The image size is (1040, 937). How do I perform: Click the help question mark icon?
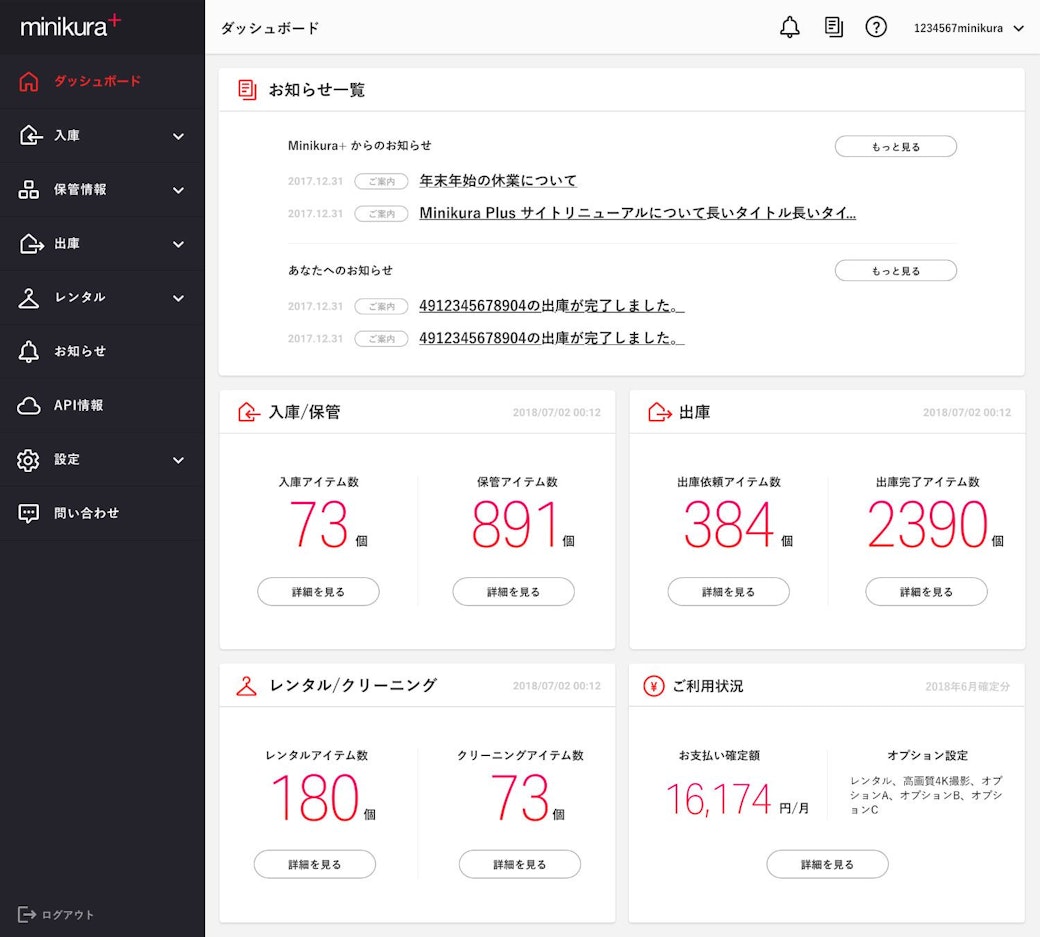pyautogui.click(x=876, y=28)
